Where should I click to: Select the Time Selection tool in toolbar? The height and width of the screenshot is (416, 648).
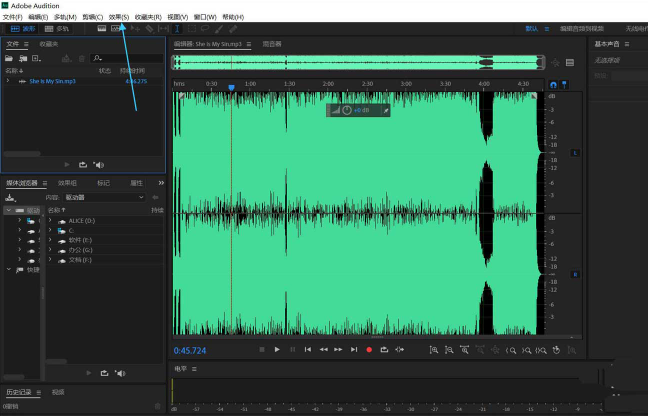(x=177, y=29)
